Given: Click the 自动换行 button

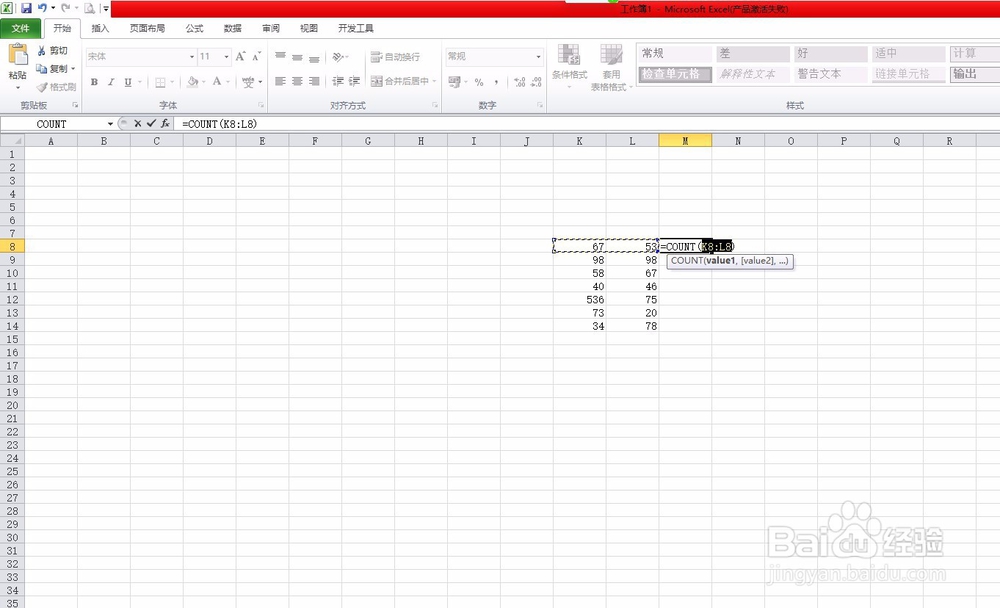Looking at the screenshot, I should (395, 57).
